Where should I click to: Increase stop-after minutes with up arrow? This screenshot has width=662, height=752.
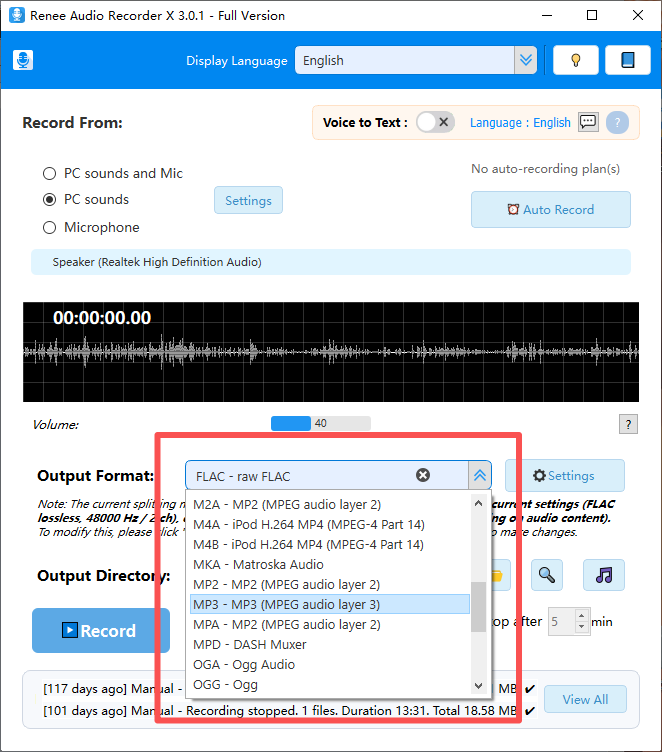581,616
